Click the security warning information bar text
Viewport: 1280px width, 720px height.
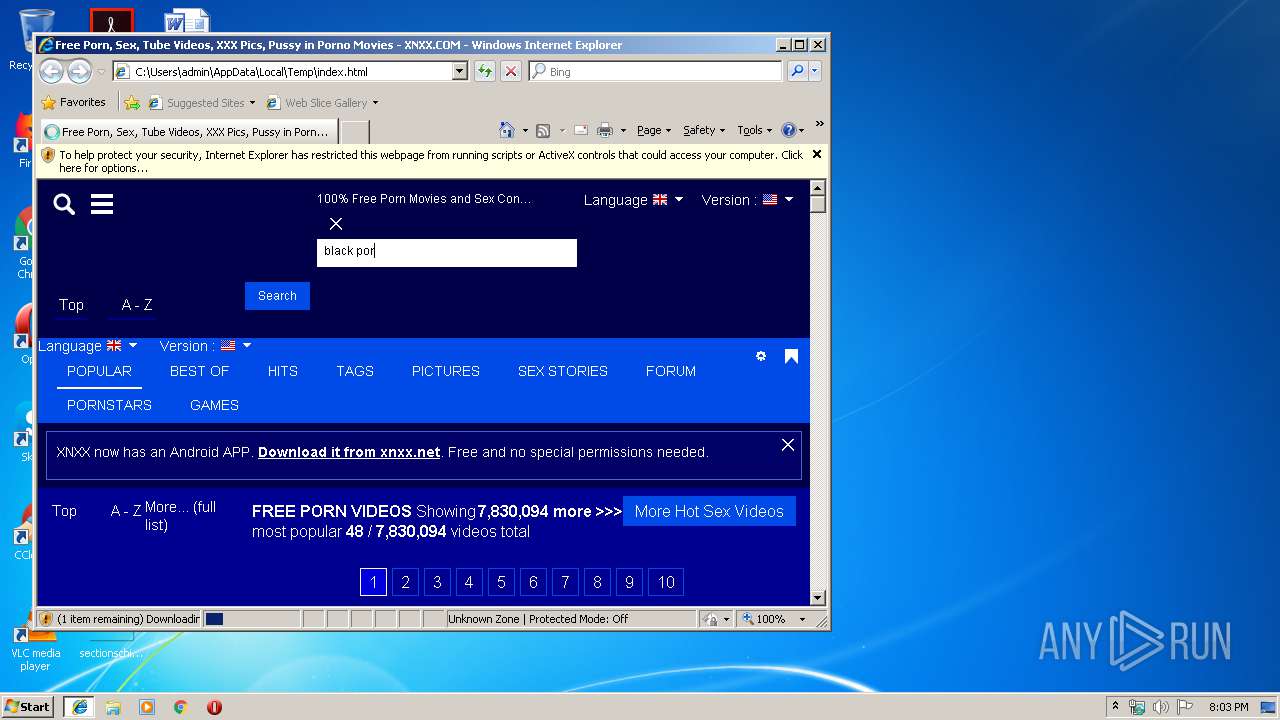tap(430, 161)
